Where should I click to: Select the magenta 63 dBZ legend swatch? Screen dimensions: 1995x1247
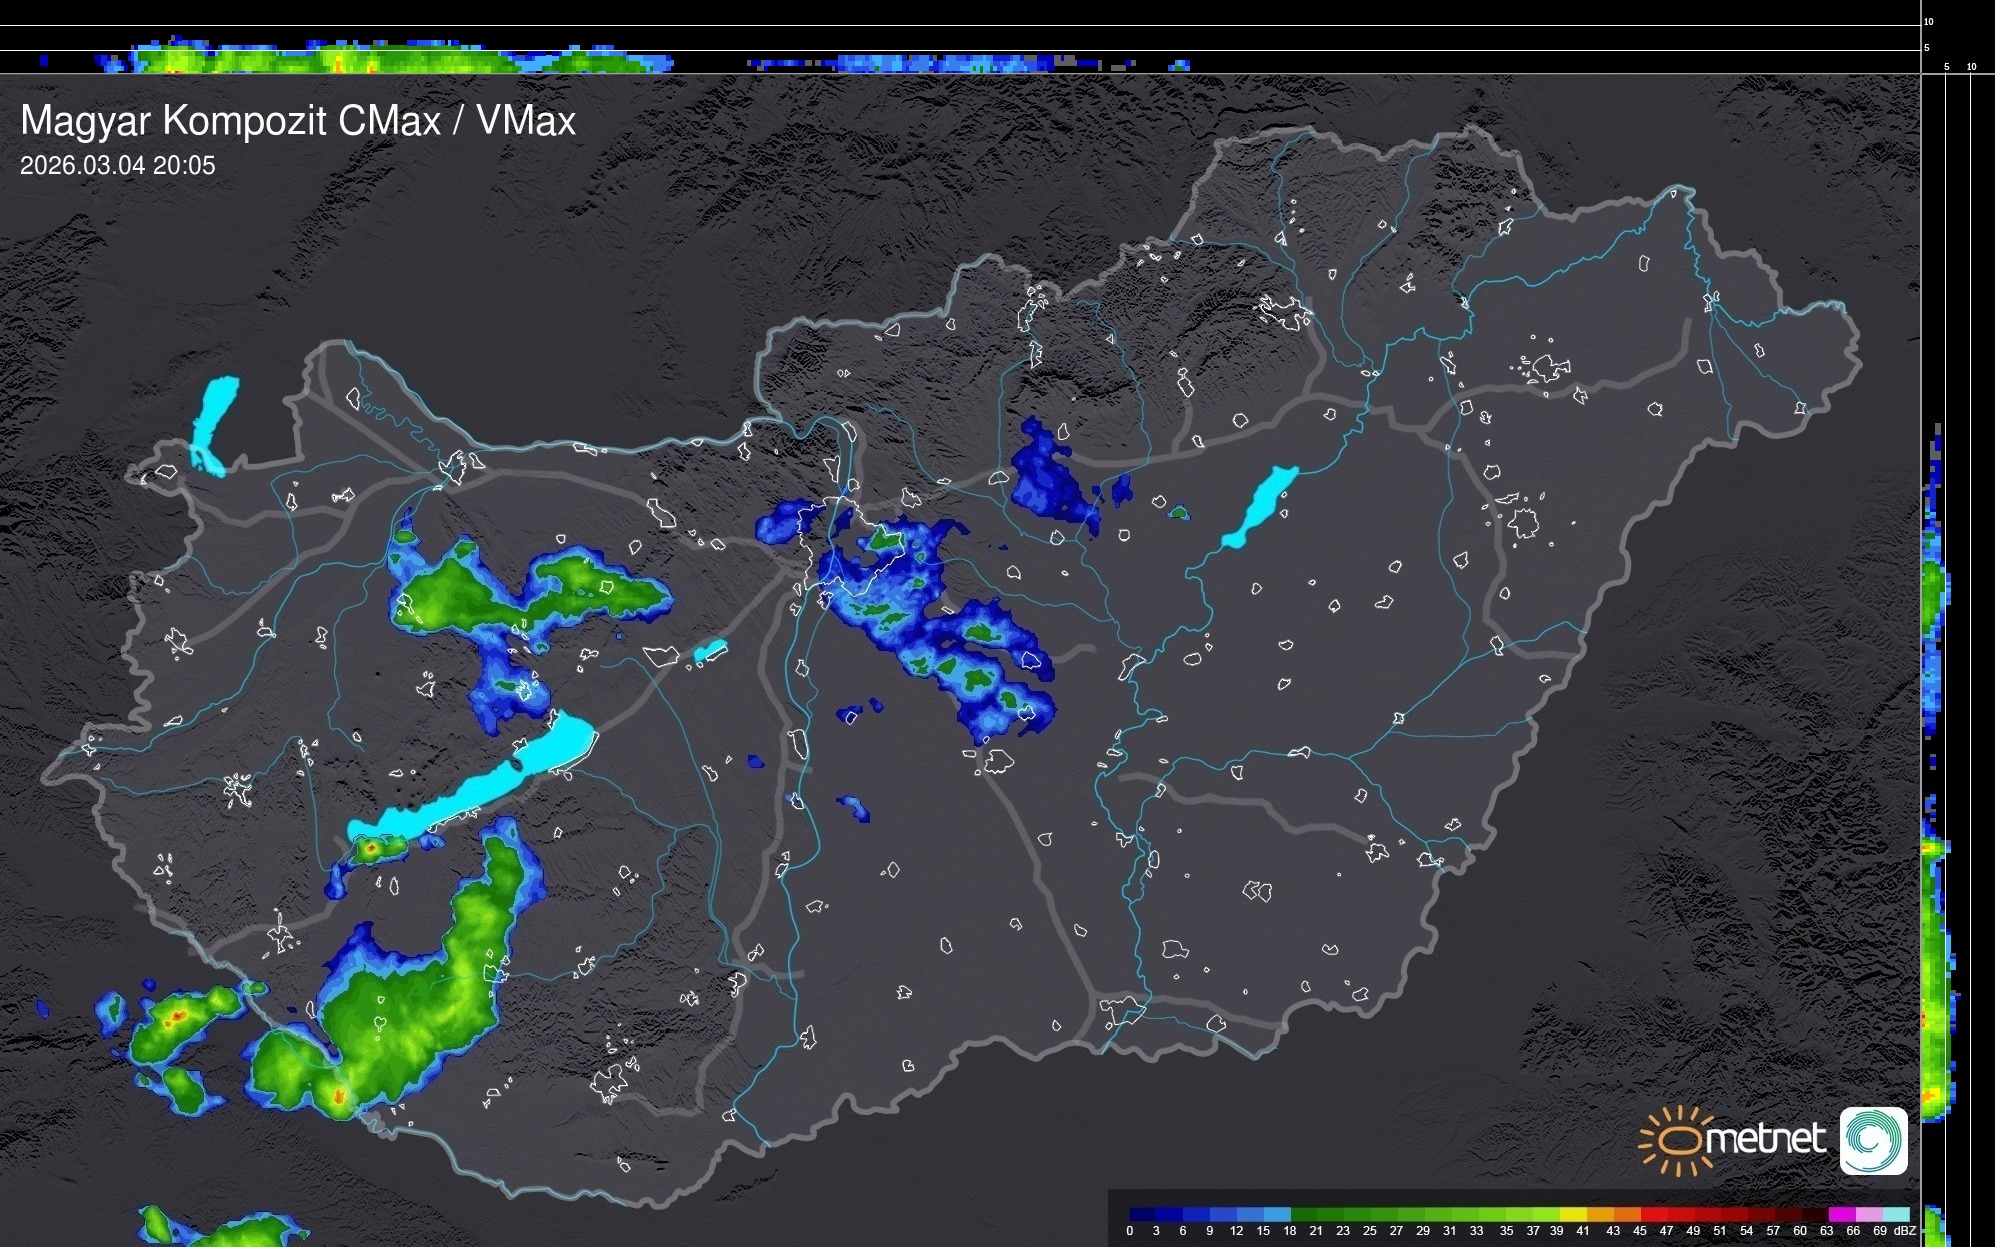[1841, 1214]
